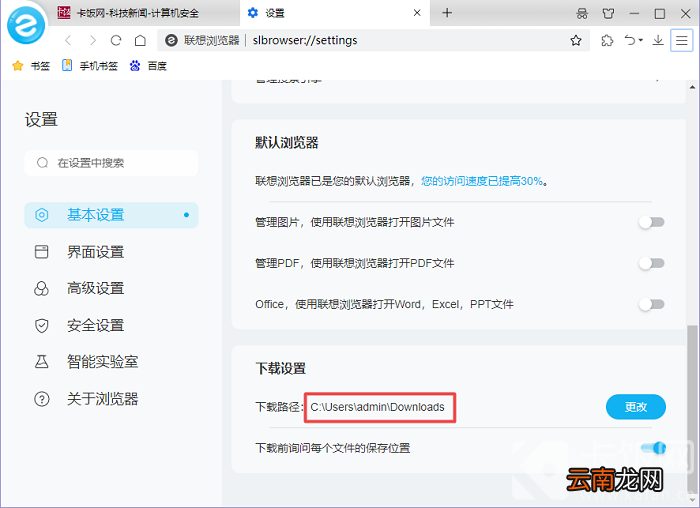The height and width of the screenshot is (508, 700).
Task: Open 手机书签 bookmark
Action: (90, 66)
